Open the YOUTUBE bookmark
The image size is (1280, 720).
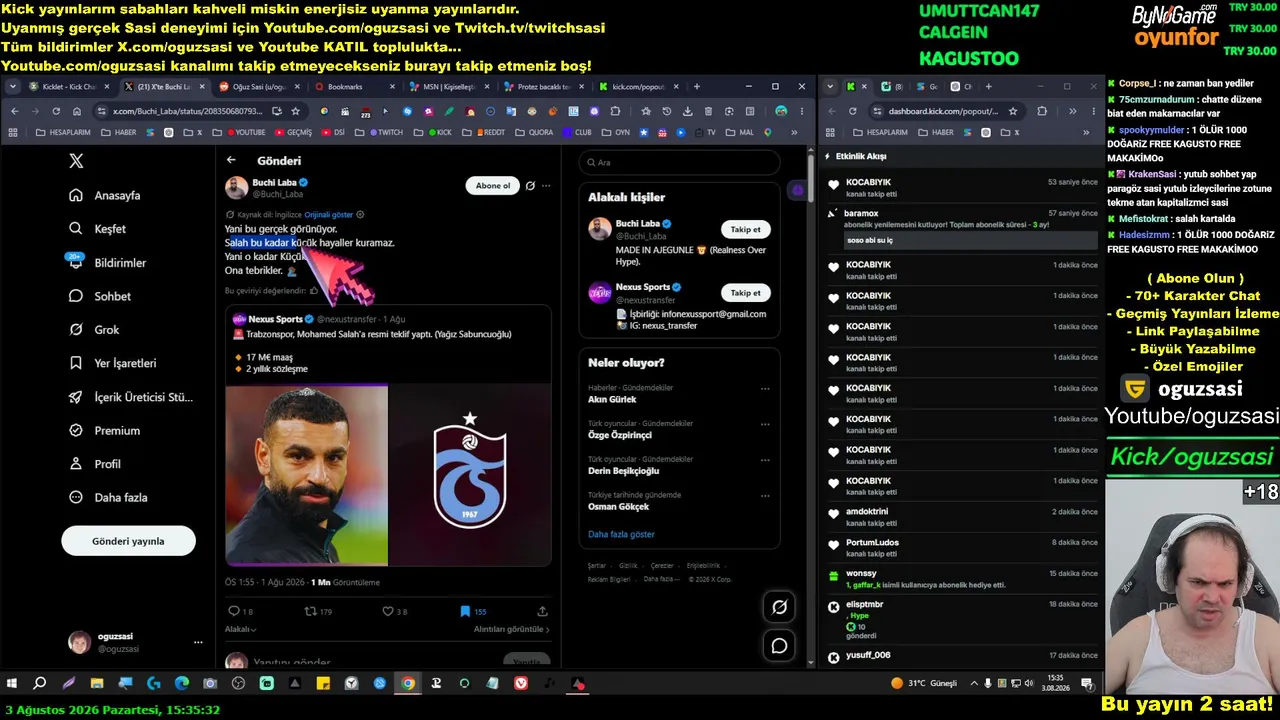[246, 132]
